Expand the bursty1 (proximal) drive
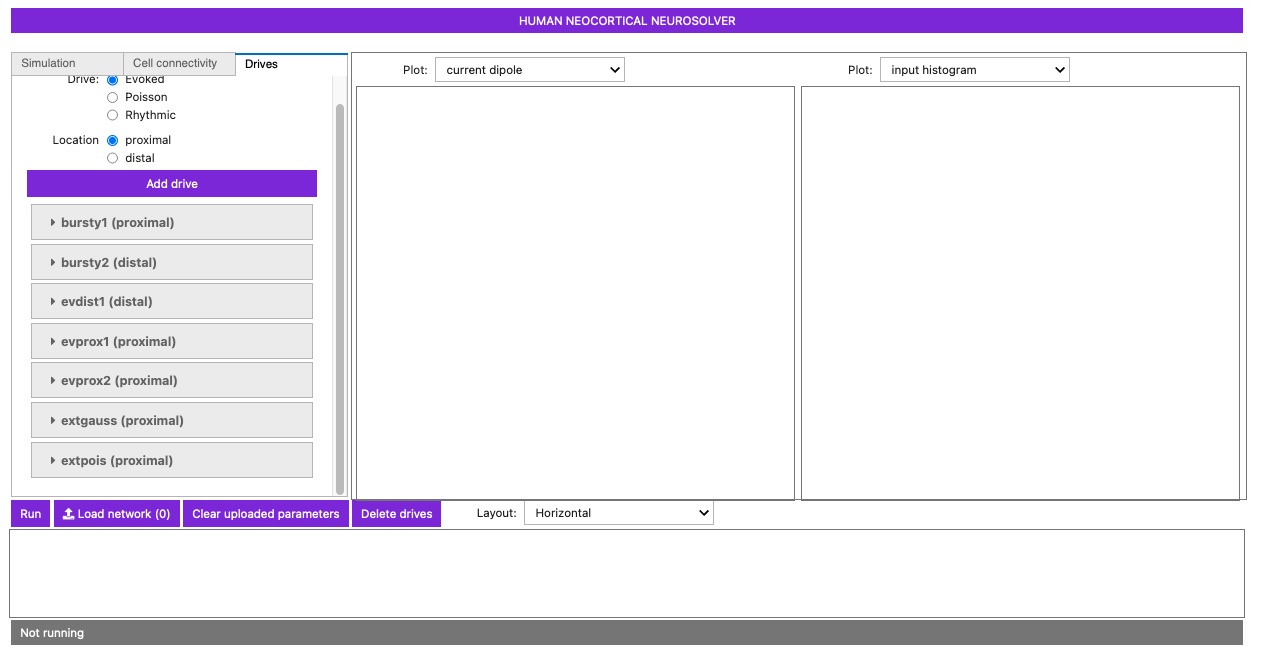The image size is (1261, 661). point(172,222)
